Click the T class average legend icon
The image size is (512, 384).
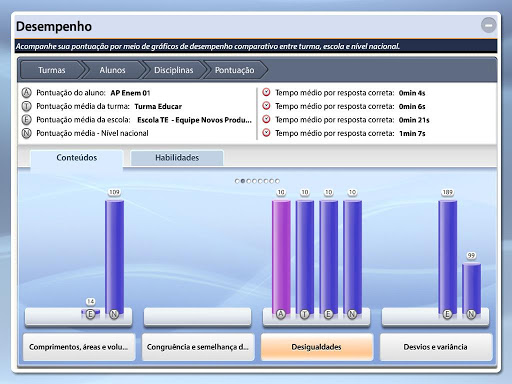[x=27, y=106]
